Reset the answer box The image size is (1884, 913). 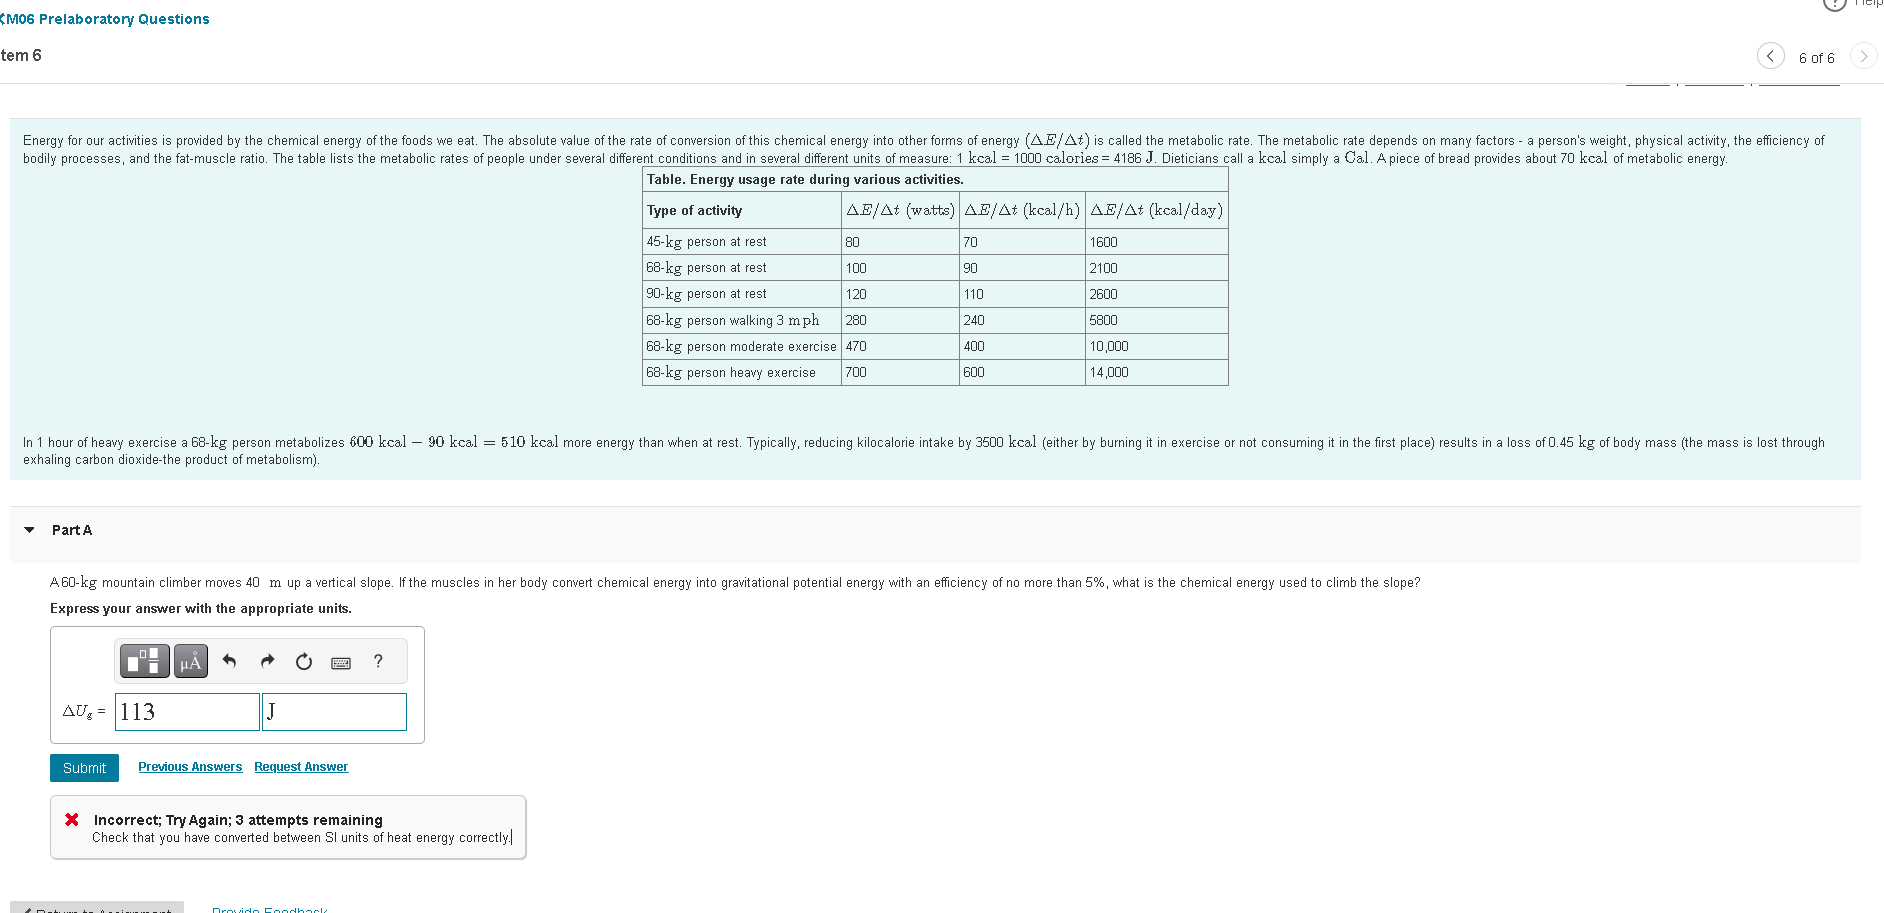click(304, 661)
